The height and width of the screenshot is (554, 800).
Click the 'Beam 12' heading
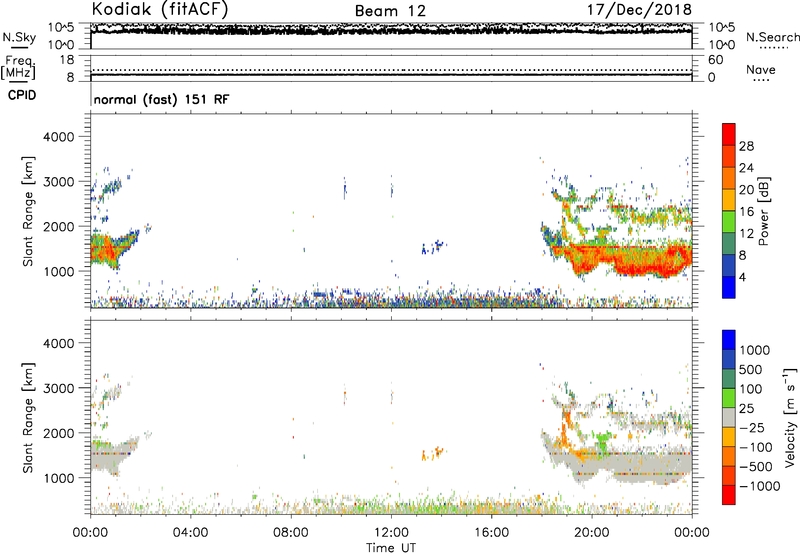click(x=390, y=11)
